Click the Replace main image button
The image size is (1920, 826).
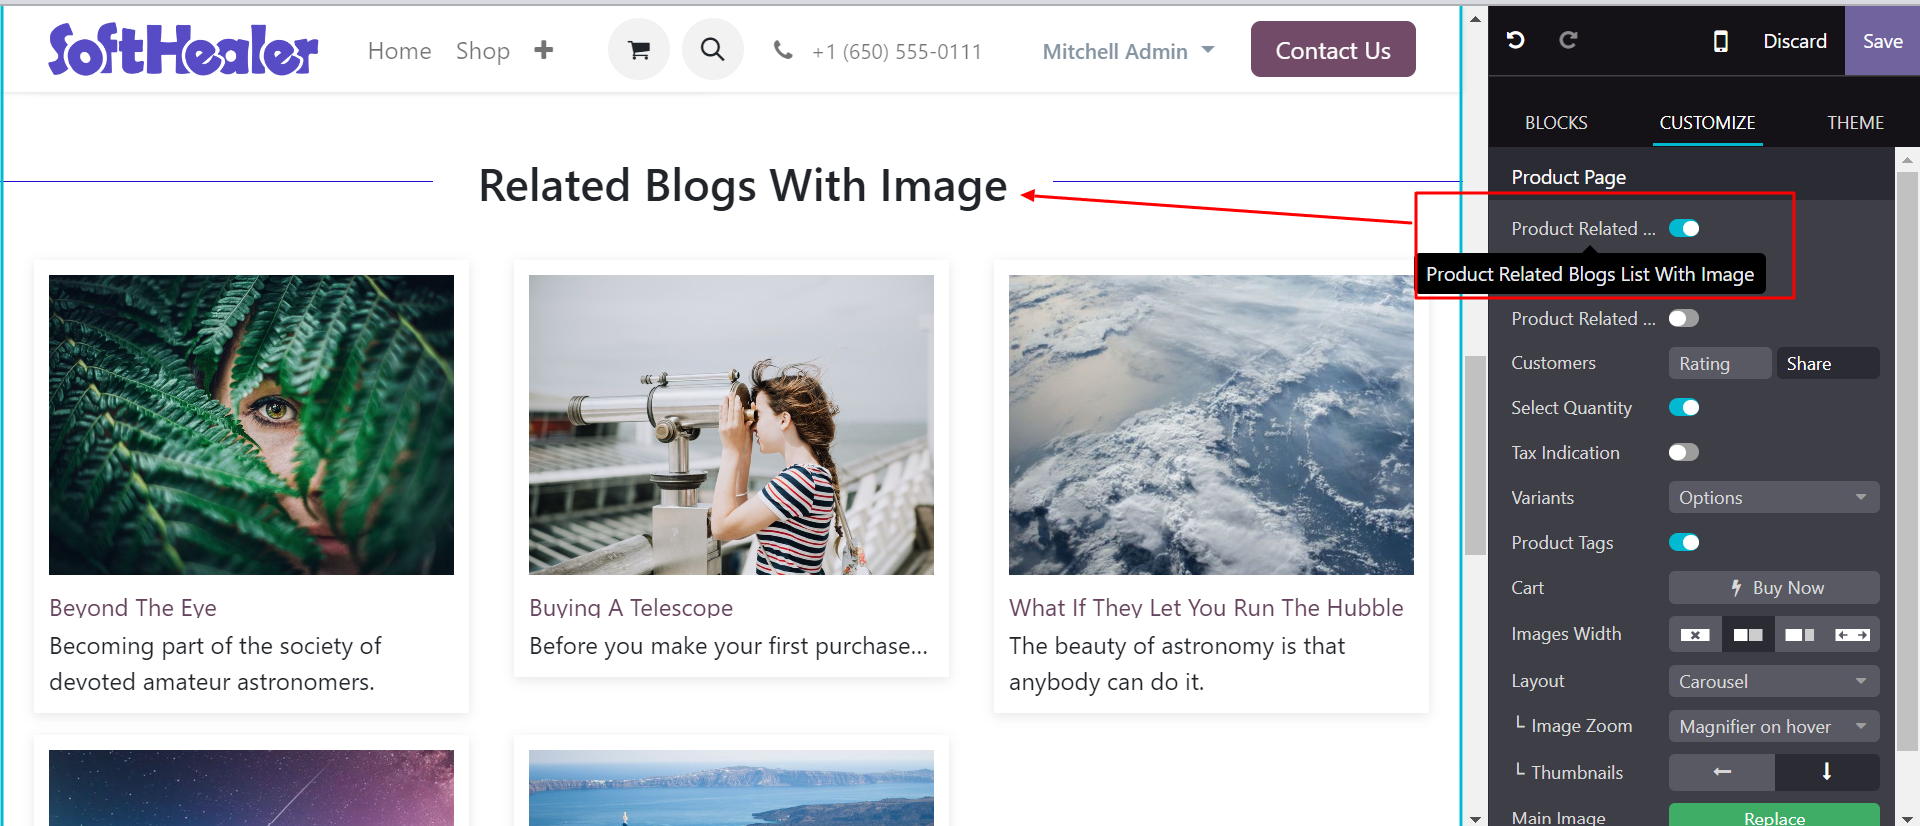pyautogui.click(x=1774, y=816)
